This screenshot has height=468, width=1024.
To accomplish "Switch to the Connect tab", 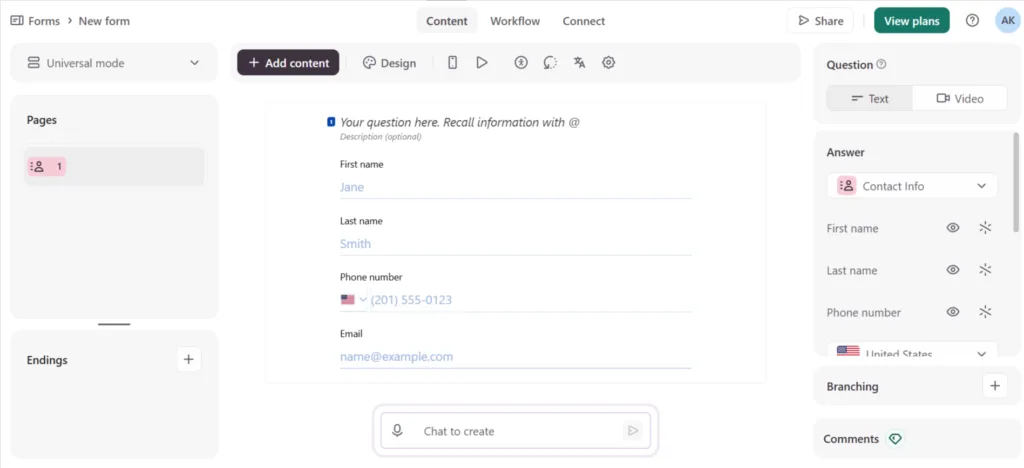I will (584, 21).
